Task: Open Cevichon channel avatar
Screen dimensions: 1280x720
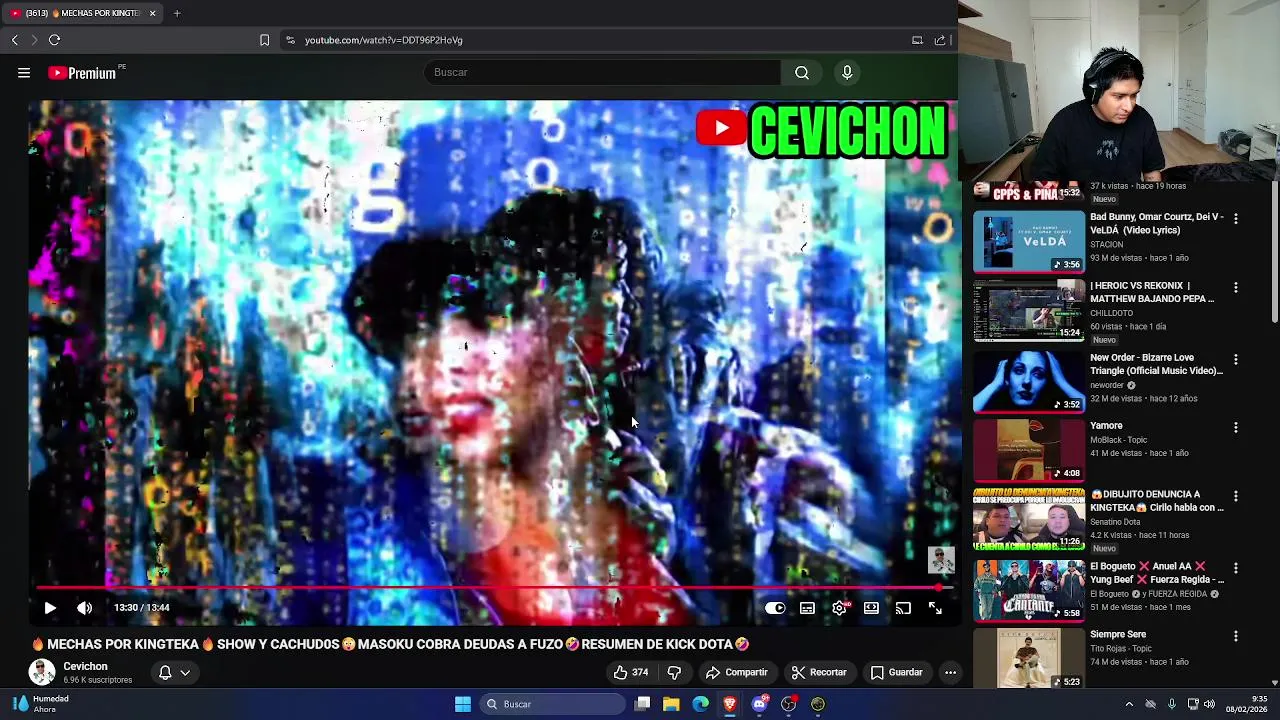Action: click(x=42, y=673)
